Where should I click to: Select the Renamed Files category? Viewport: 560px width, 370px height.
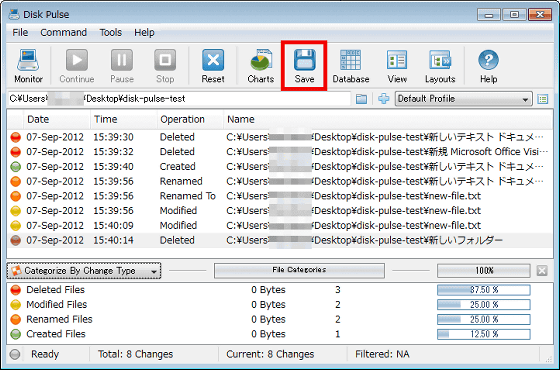click(x=280, y=319)
